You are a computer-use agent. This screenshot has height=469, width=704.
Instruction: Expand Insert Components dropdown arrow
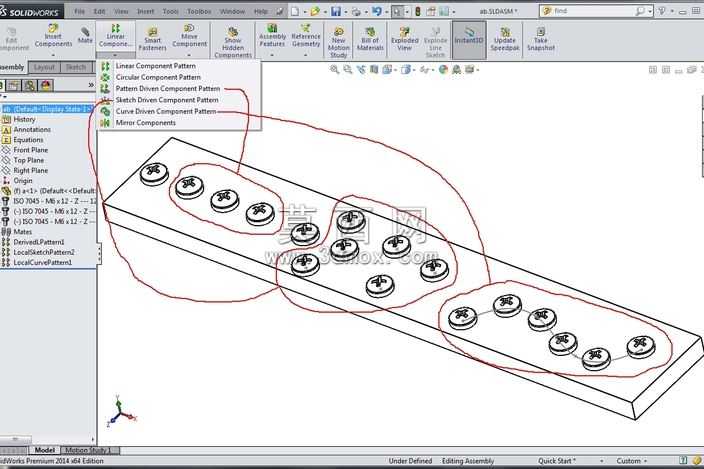point(53,55)
